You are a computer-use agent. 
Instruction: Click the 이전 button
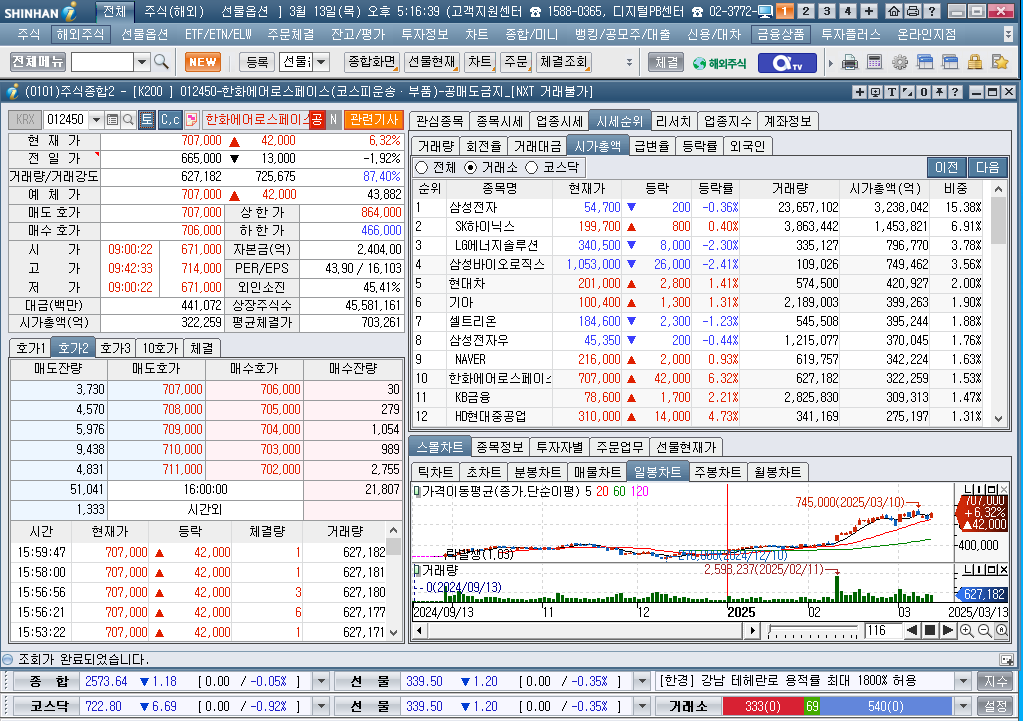tap(947, 168)
